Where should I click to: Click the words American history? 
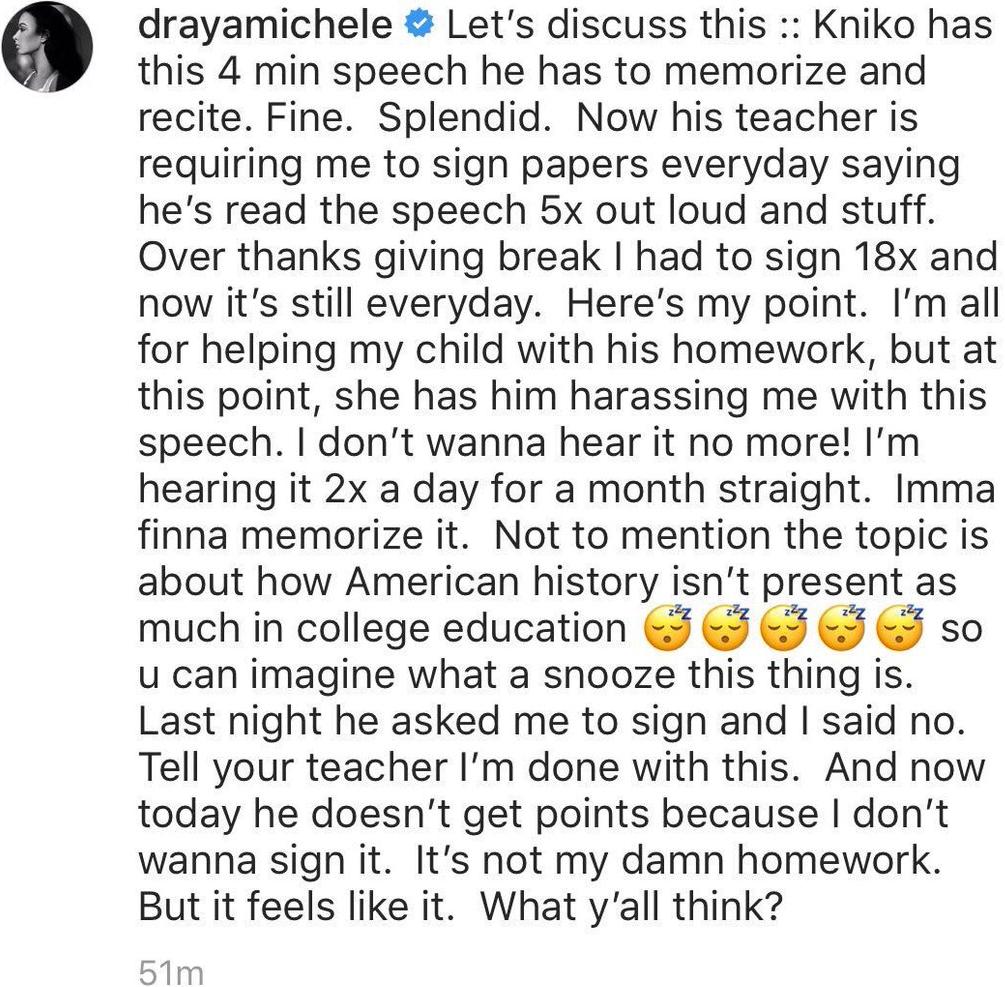pos(502,583)
